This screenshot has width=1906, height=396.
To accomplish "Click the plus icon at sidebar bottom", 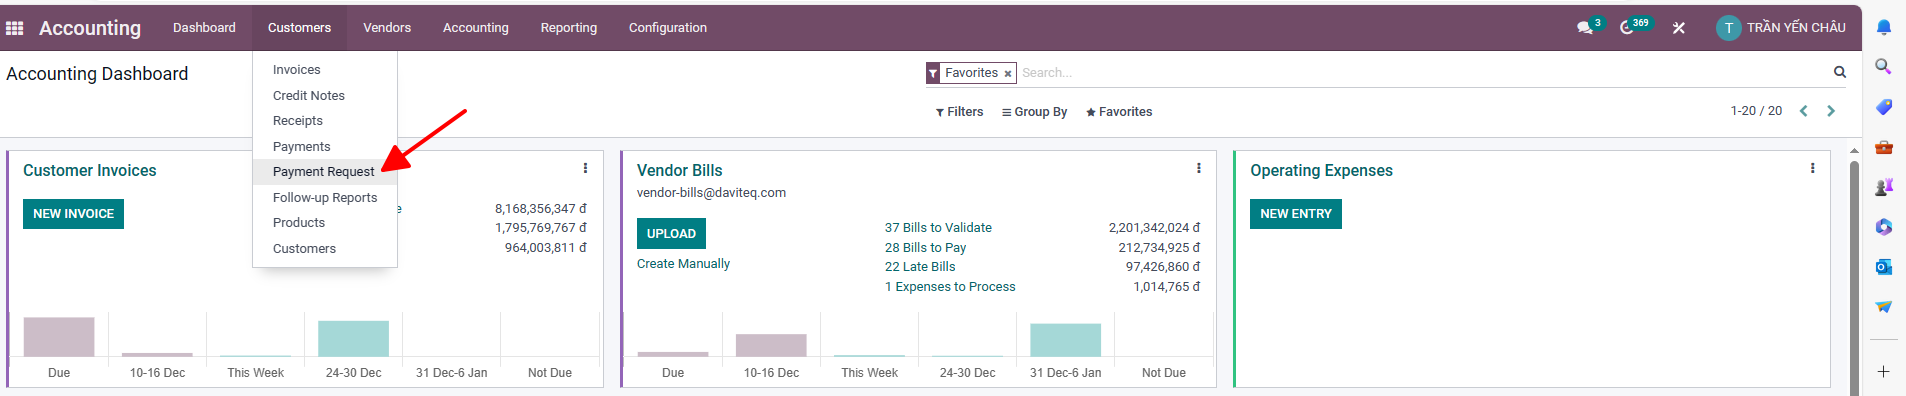I will [x=1883, y=372].
